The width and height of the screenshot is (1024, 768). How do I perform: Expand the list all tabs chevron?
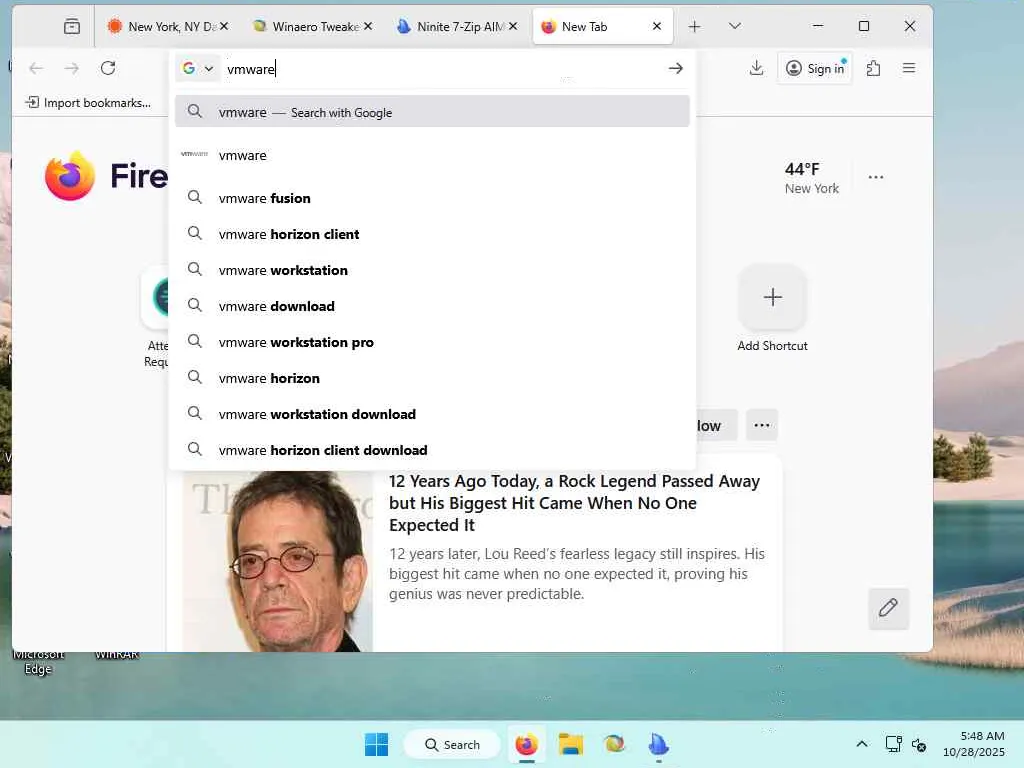(735, 26)
